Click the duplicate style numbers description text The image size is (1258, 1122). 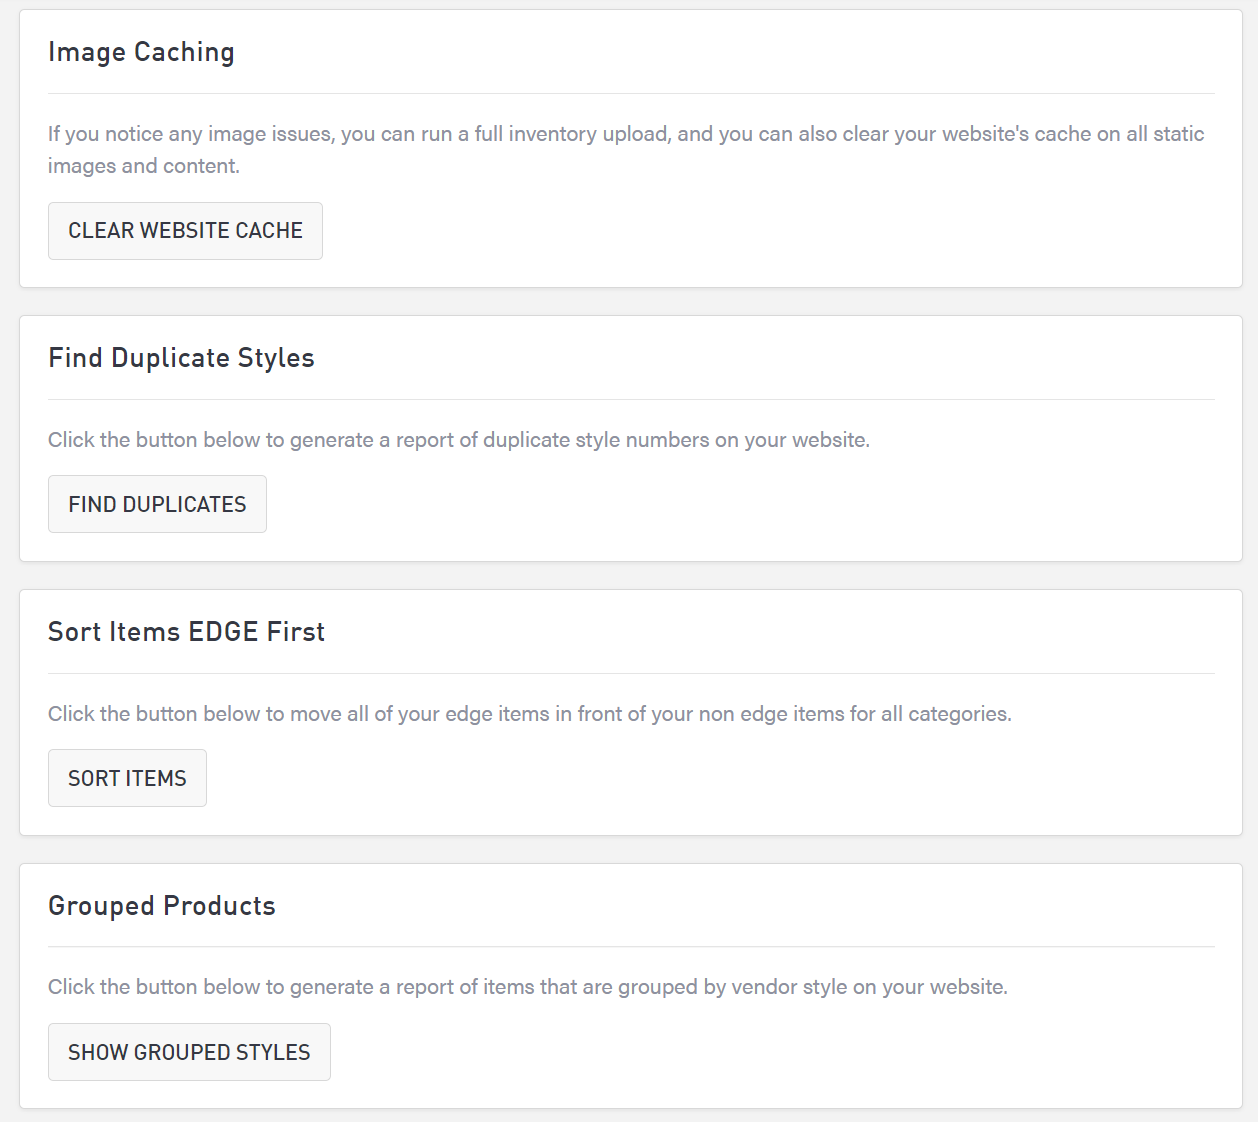[x=458, y=440]
